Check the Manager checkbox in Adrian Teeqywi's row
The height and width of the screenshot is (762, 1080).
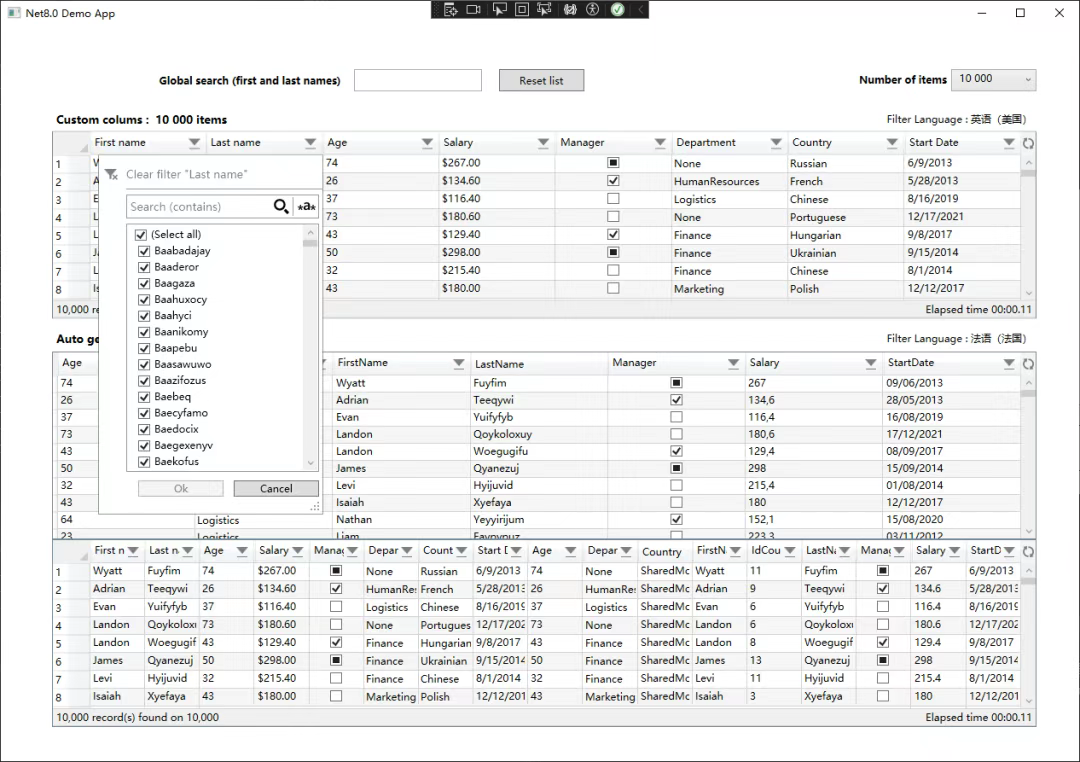(676, 399)
